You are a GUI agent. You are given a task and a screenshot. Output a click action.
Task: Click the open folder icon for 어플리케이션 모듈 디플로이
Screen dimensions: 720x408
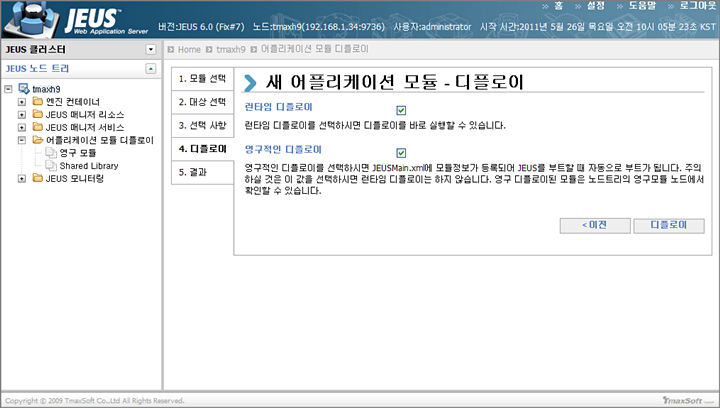(x=38, y=140)
